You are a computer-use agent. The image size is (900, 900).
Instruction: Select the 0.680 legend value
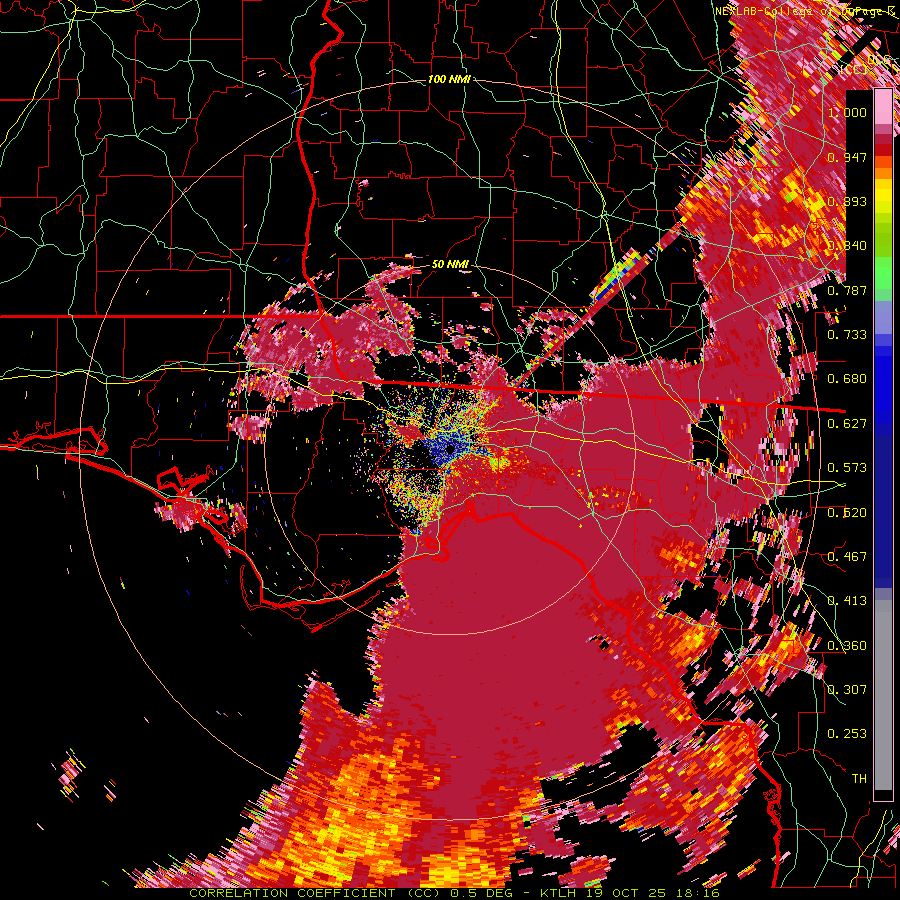(847, 379)
